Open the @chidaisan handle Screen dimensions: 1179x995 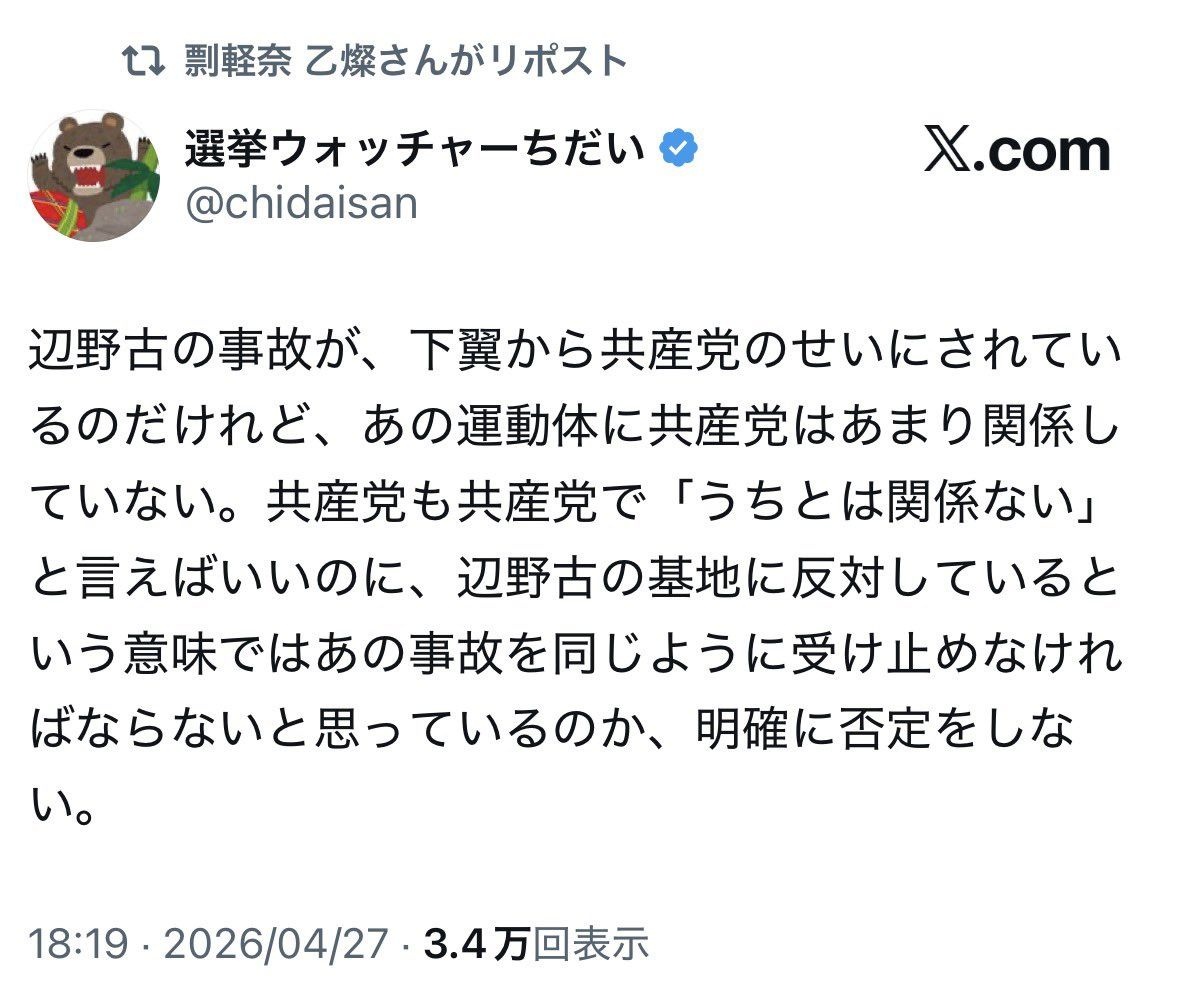[300, 203]
